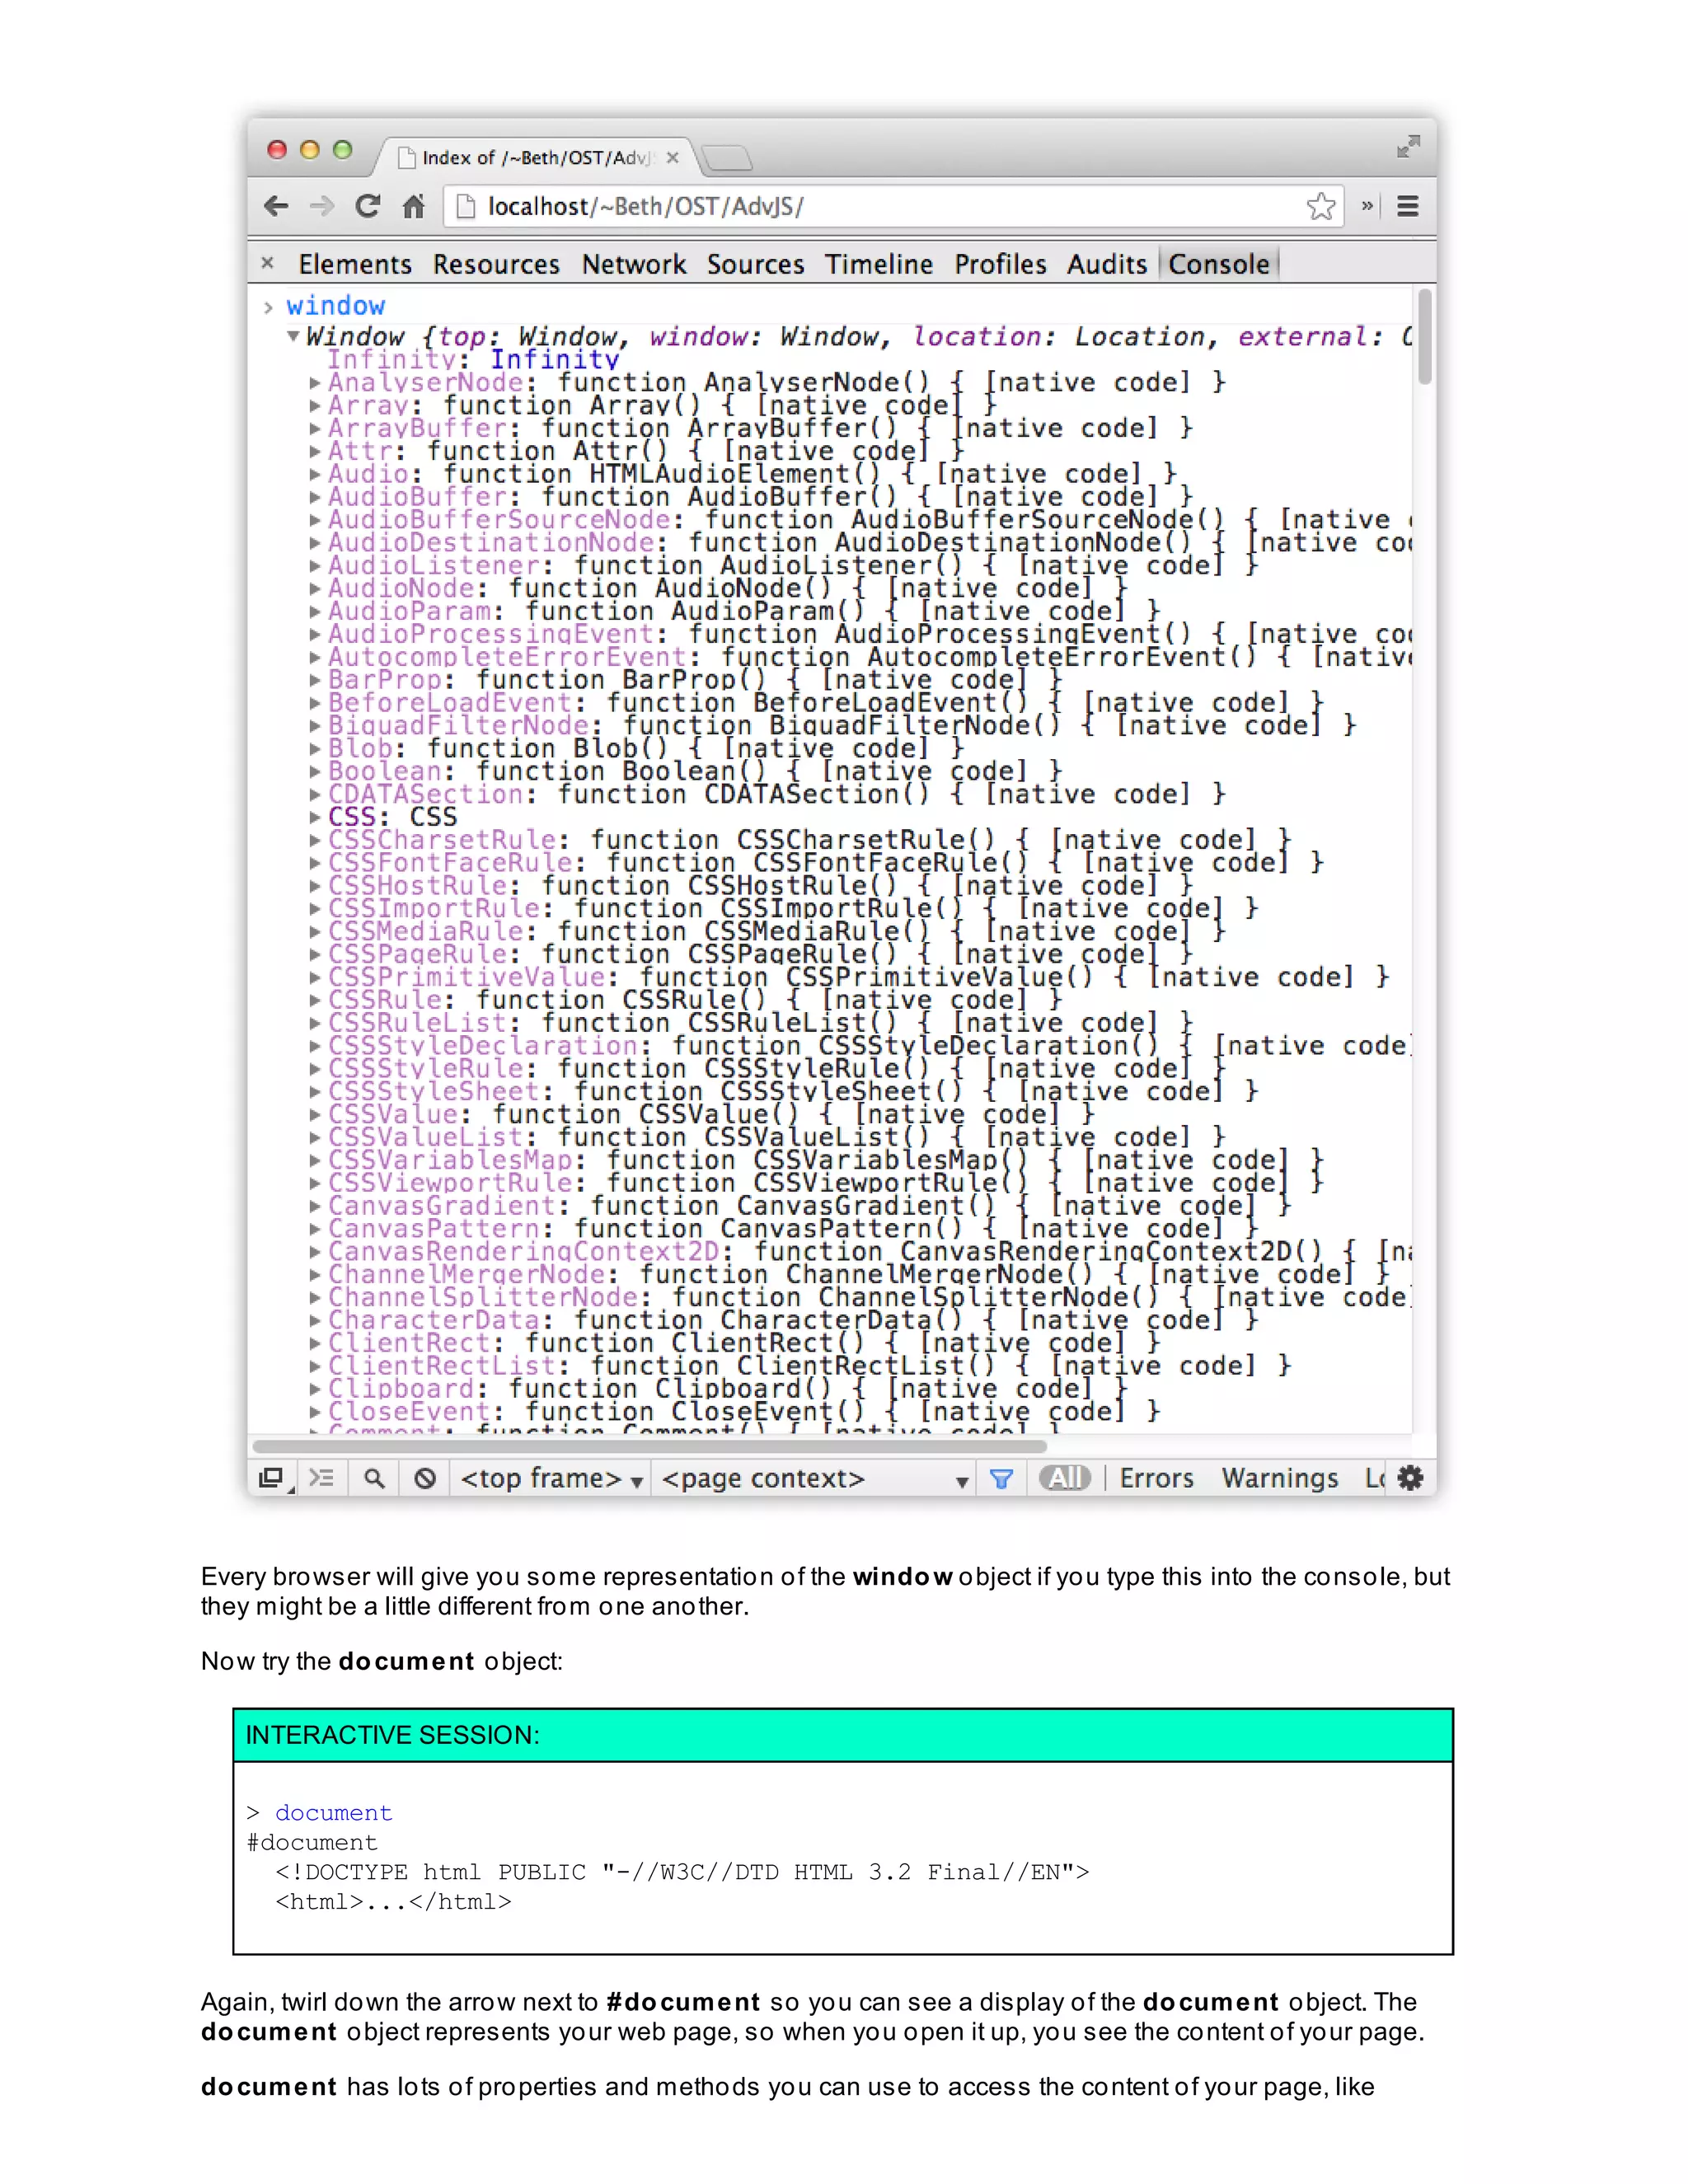Click the DOCTYPE line in session box

[682, 1872]
